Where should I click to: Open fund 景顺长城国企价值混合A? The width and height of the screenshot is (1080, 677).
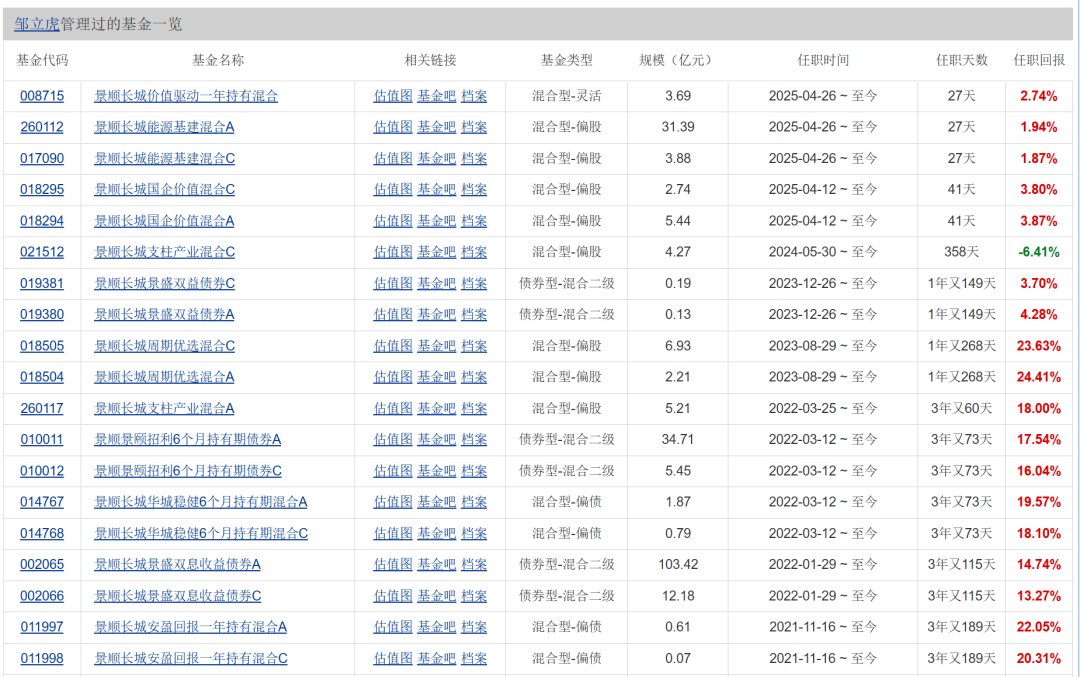[x=164, y=221]
